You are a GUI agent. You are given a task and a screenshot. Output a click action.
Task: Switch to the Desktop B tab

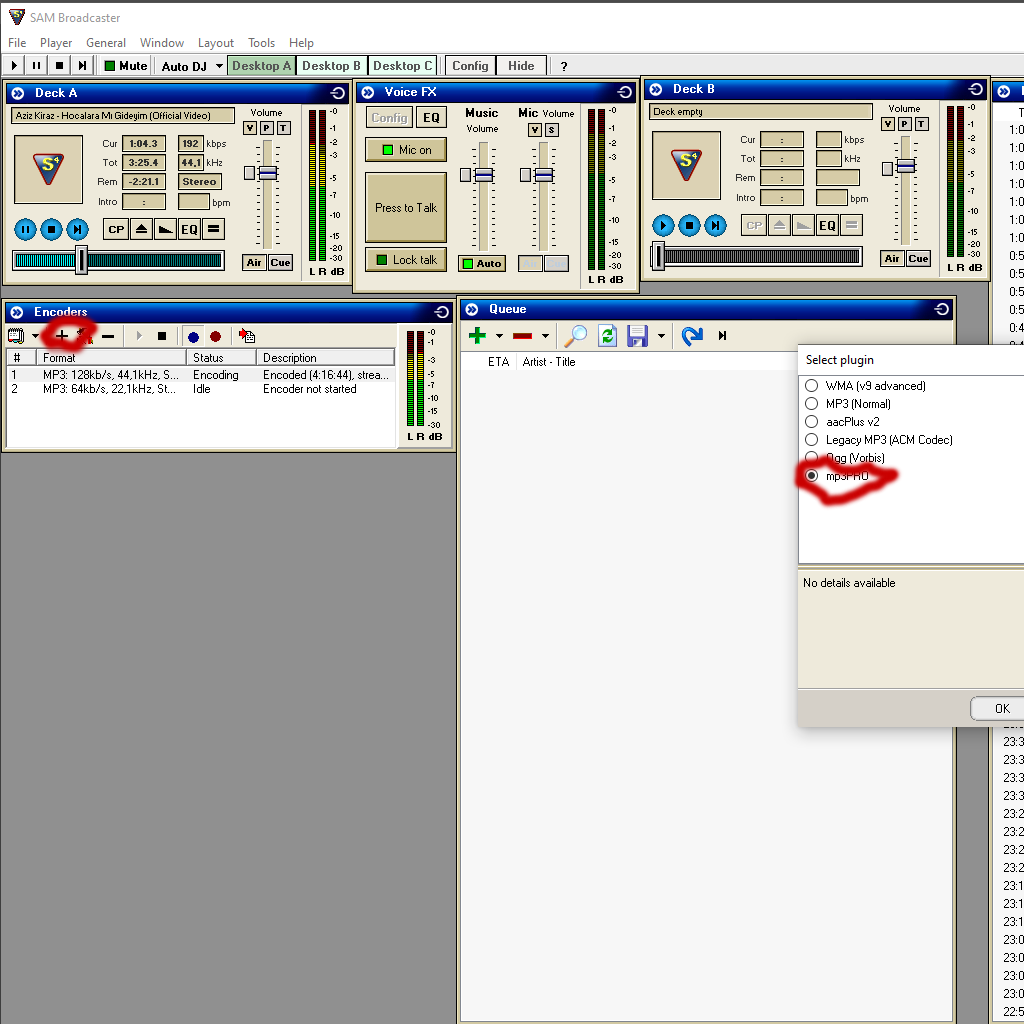coord(331,65)
